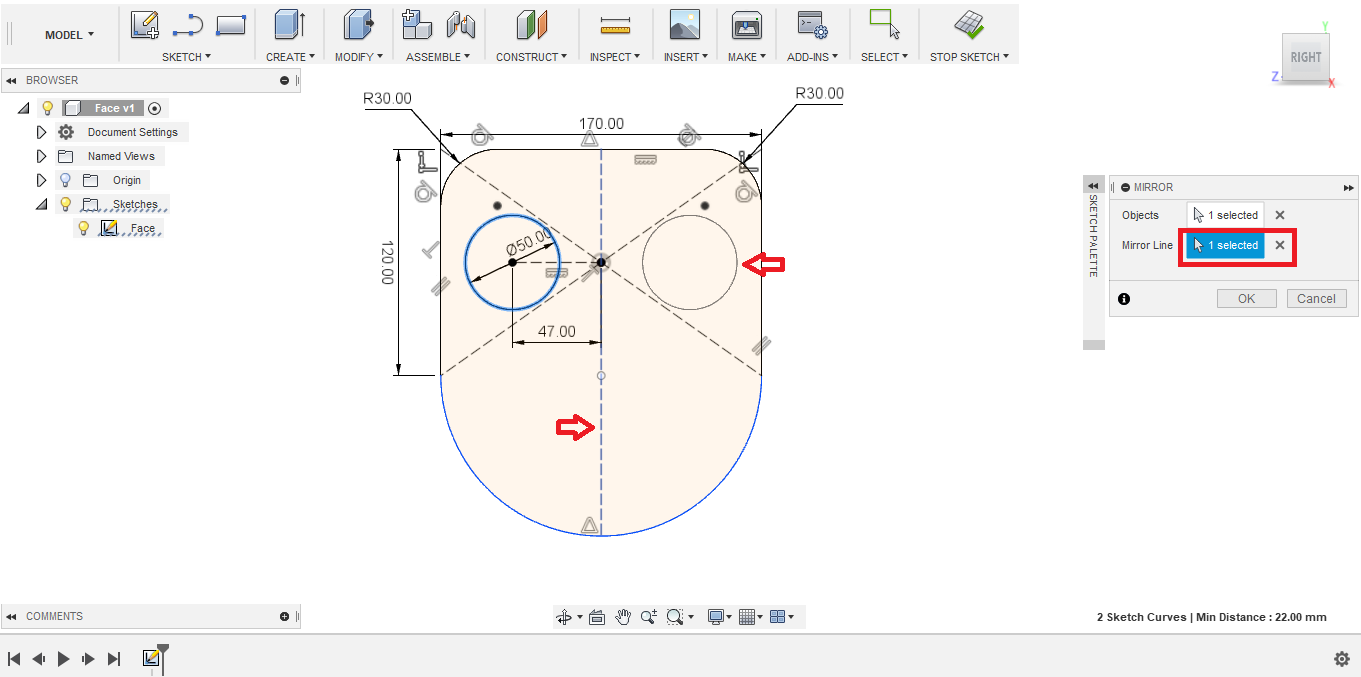This screenshot has height=677, width=1361.
Task: Toggle the Face sketch lightbulb visibility
Action: [84, 228]
